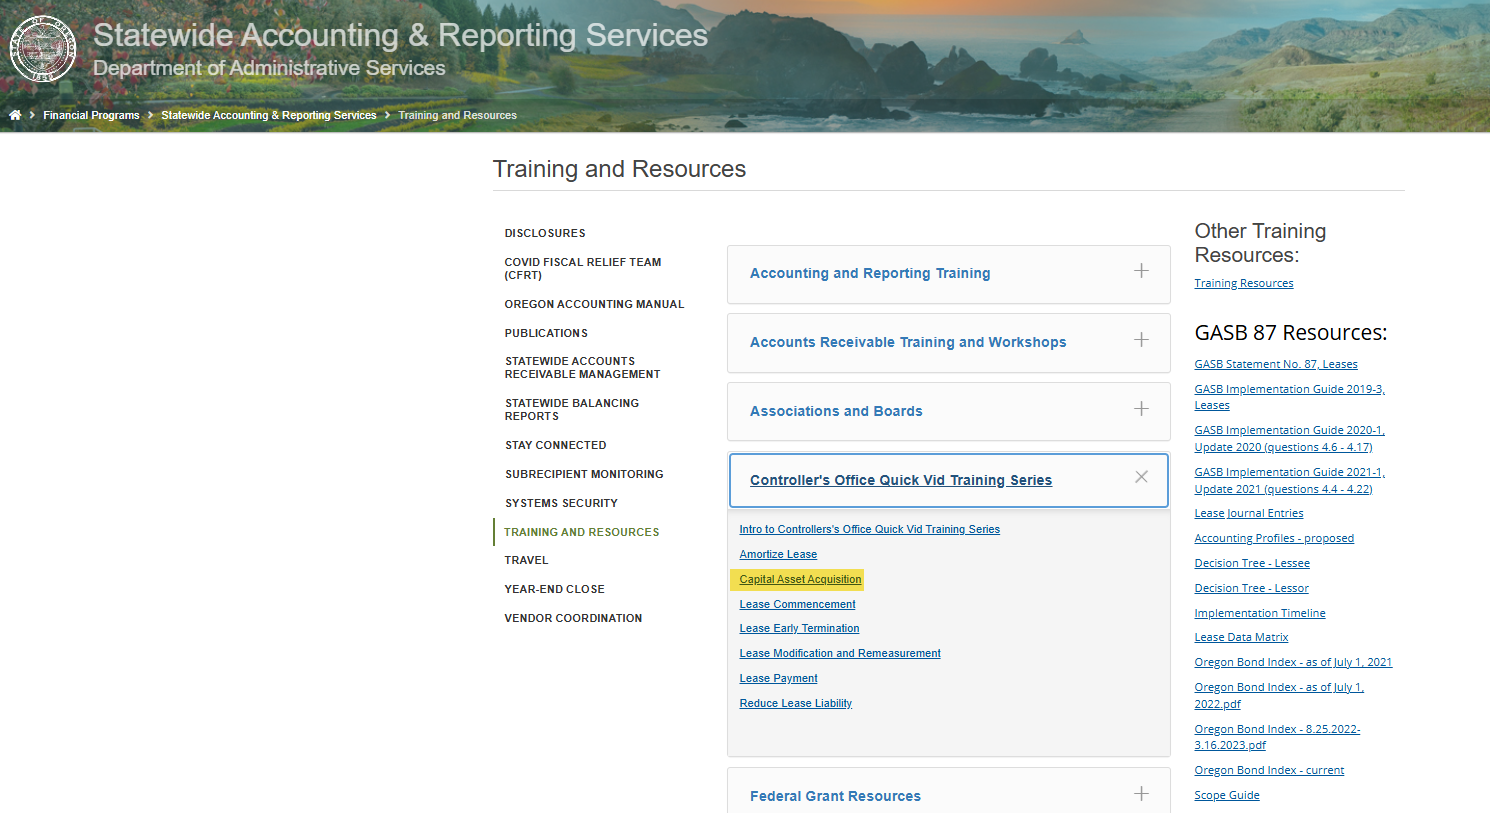Open Oregon Accounting Manual in sidebar
Viewport: 1490px width, 813px height.
tap(594, 304)
